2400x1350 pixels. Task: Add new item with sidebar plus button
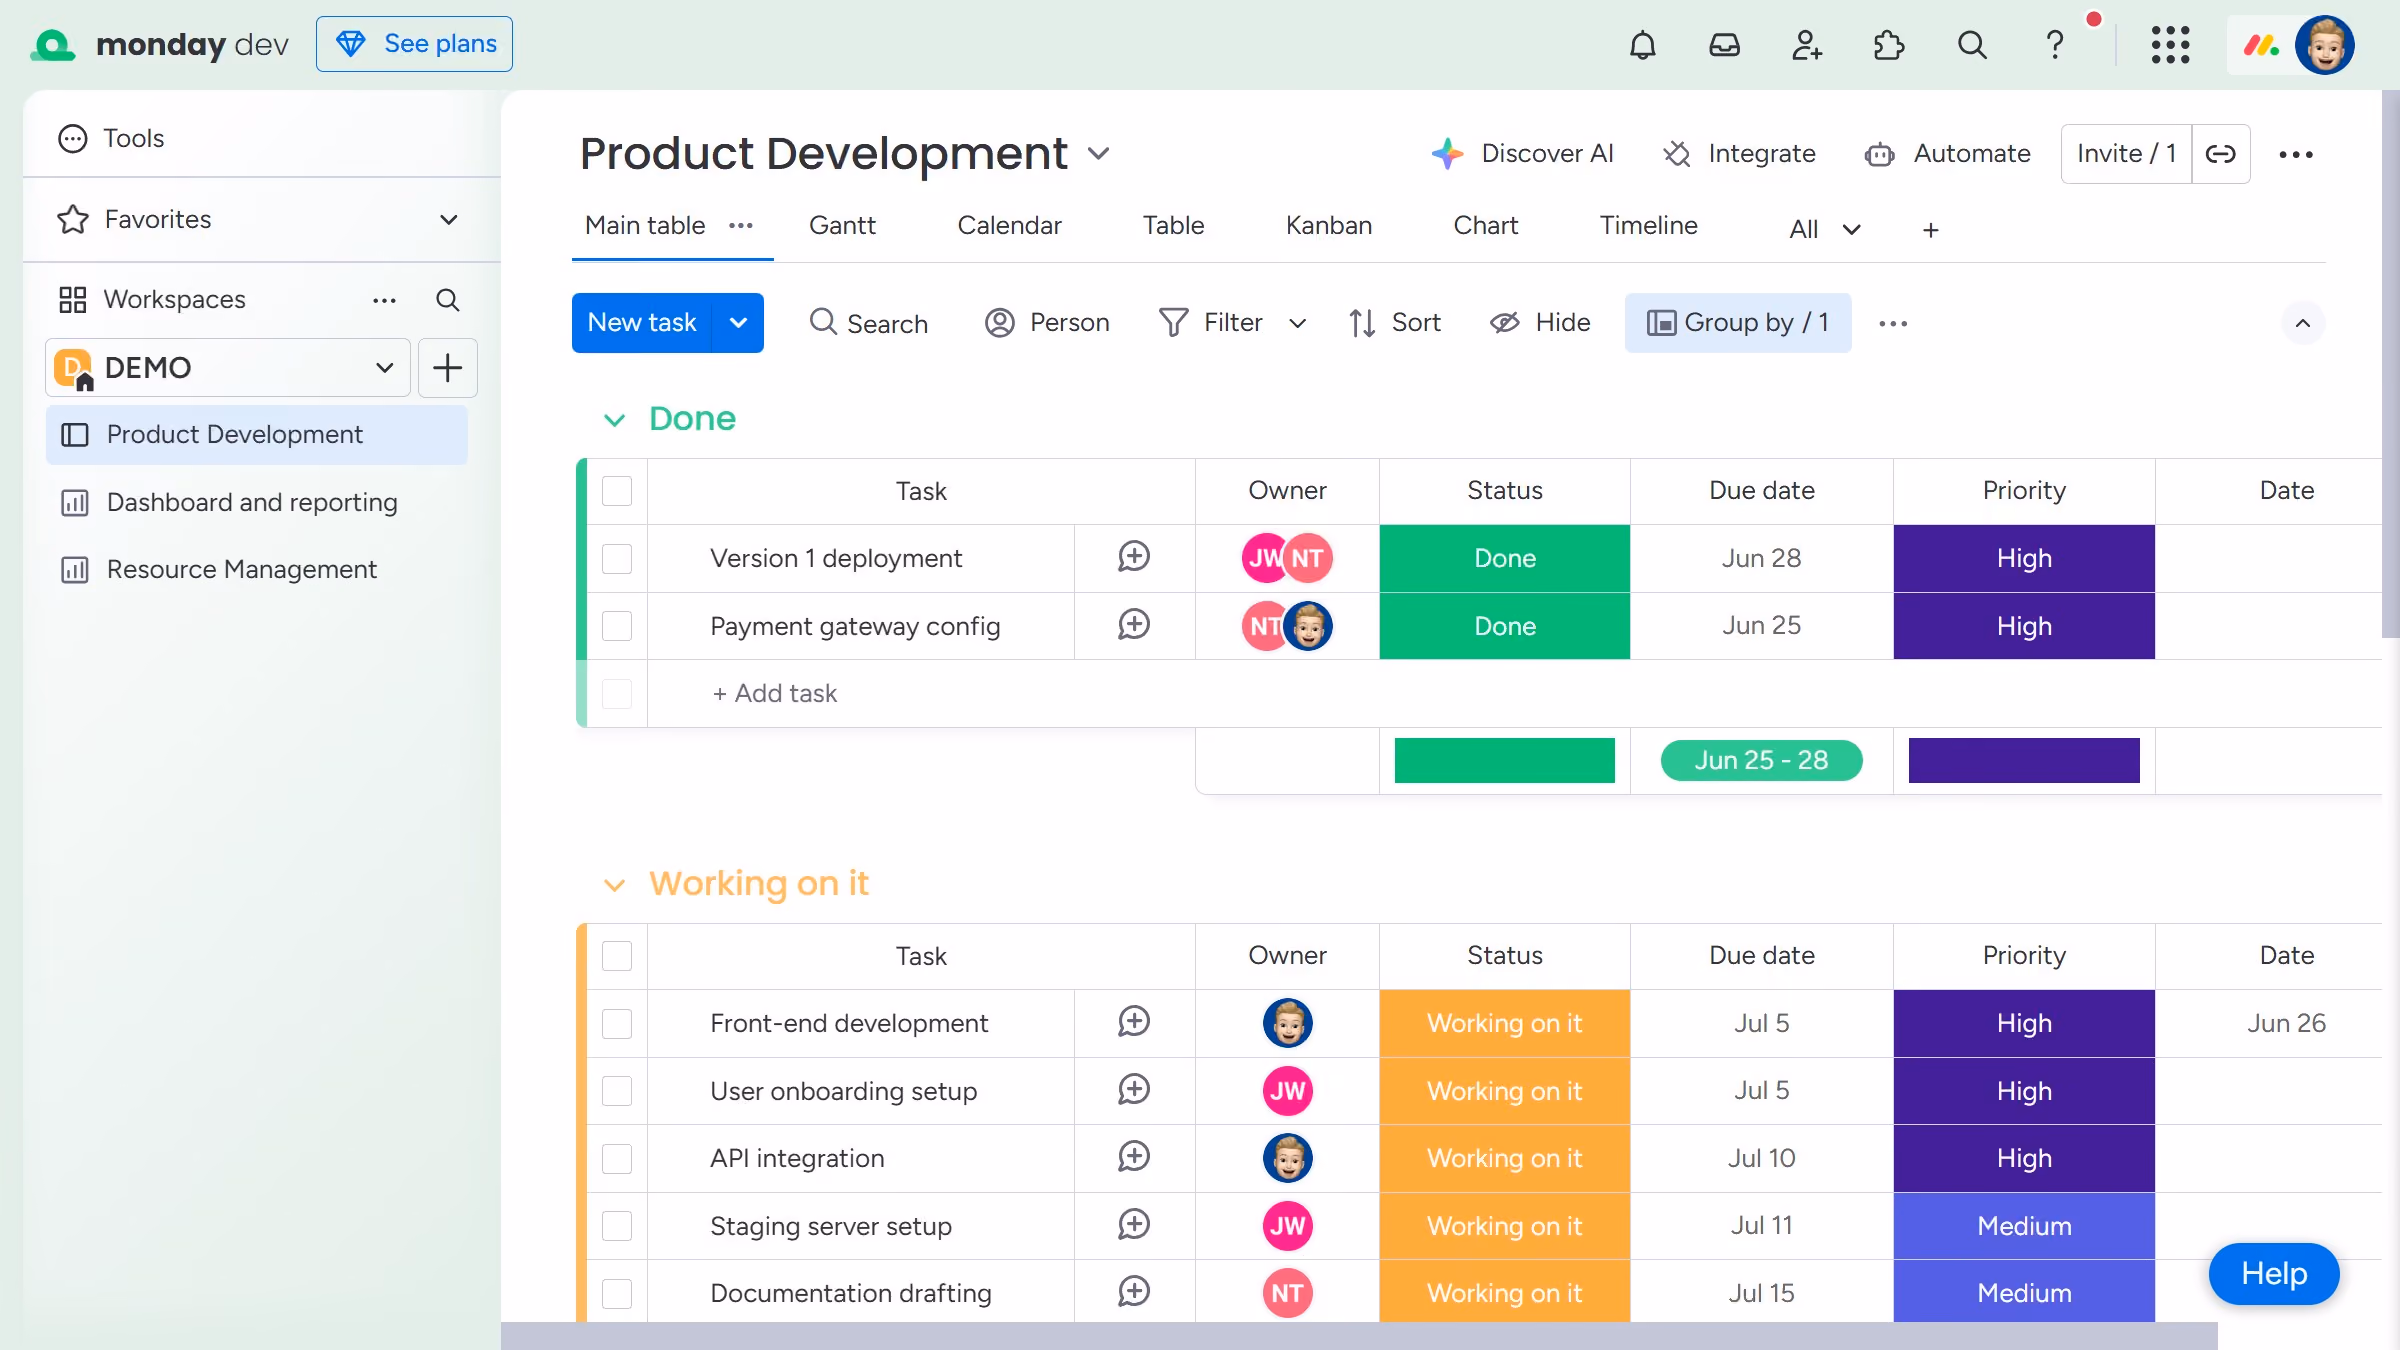(448, 368)
